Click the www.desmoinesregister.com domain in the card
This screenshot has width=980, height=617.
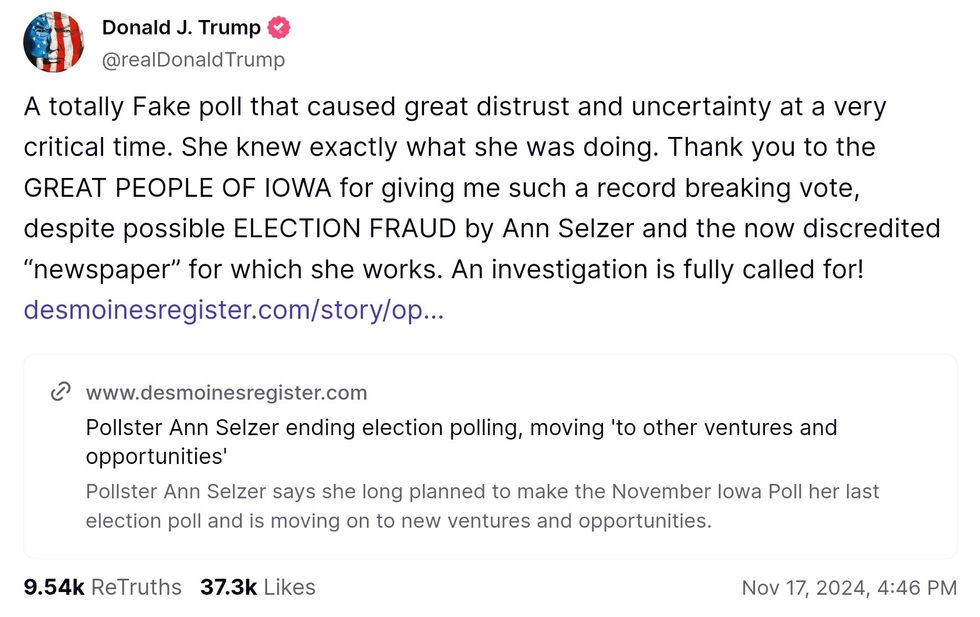coord(226,392)
